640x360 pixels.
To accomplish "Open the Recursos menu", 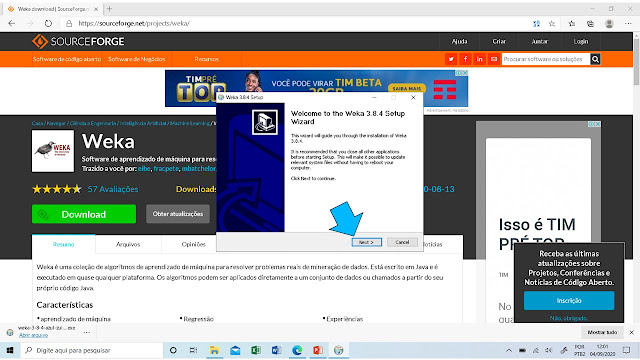I will 207,59.
